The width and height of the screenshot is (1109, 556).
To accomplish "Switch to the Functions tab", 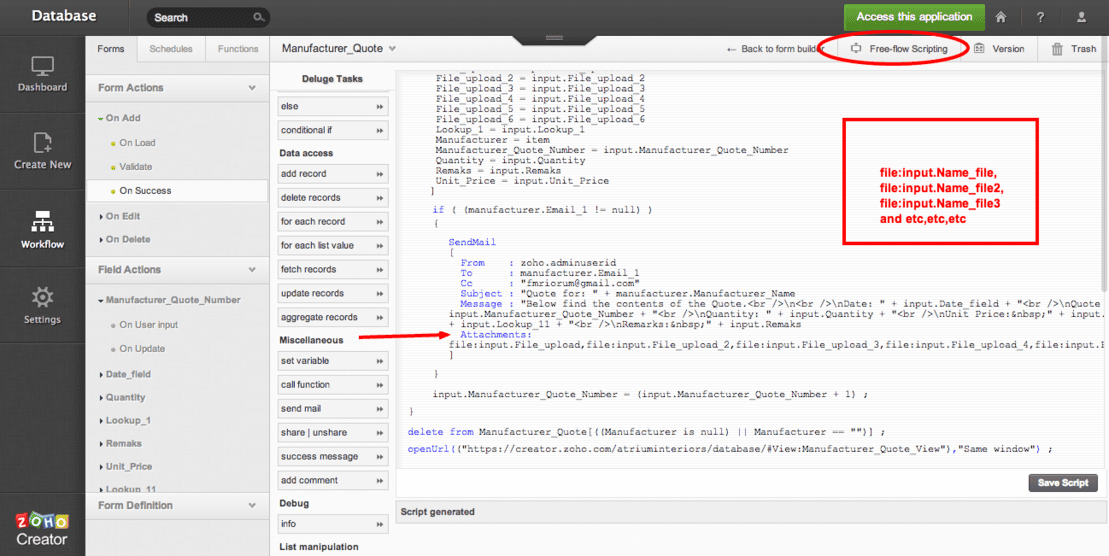I will click(238, 49).
